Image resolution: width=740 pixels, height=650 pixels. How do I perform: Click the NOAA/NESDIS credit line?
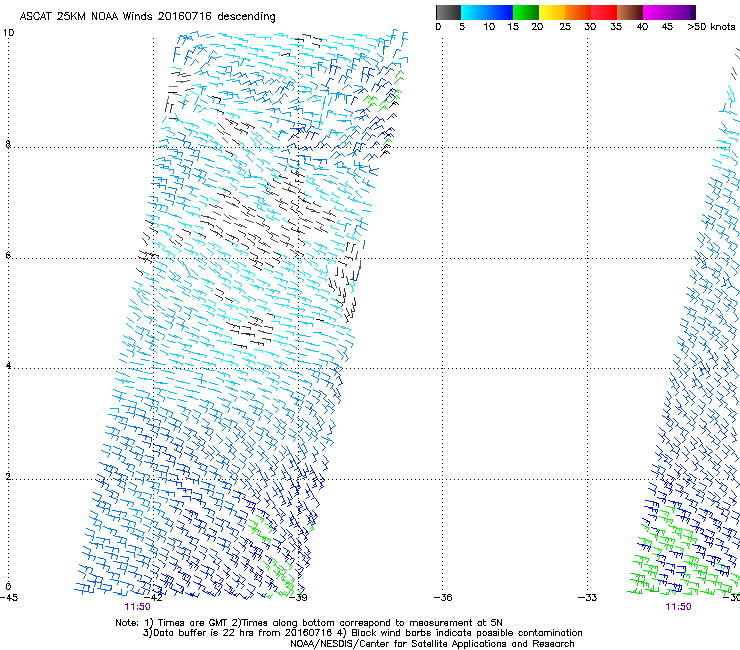432,644
